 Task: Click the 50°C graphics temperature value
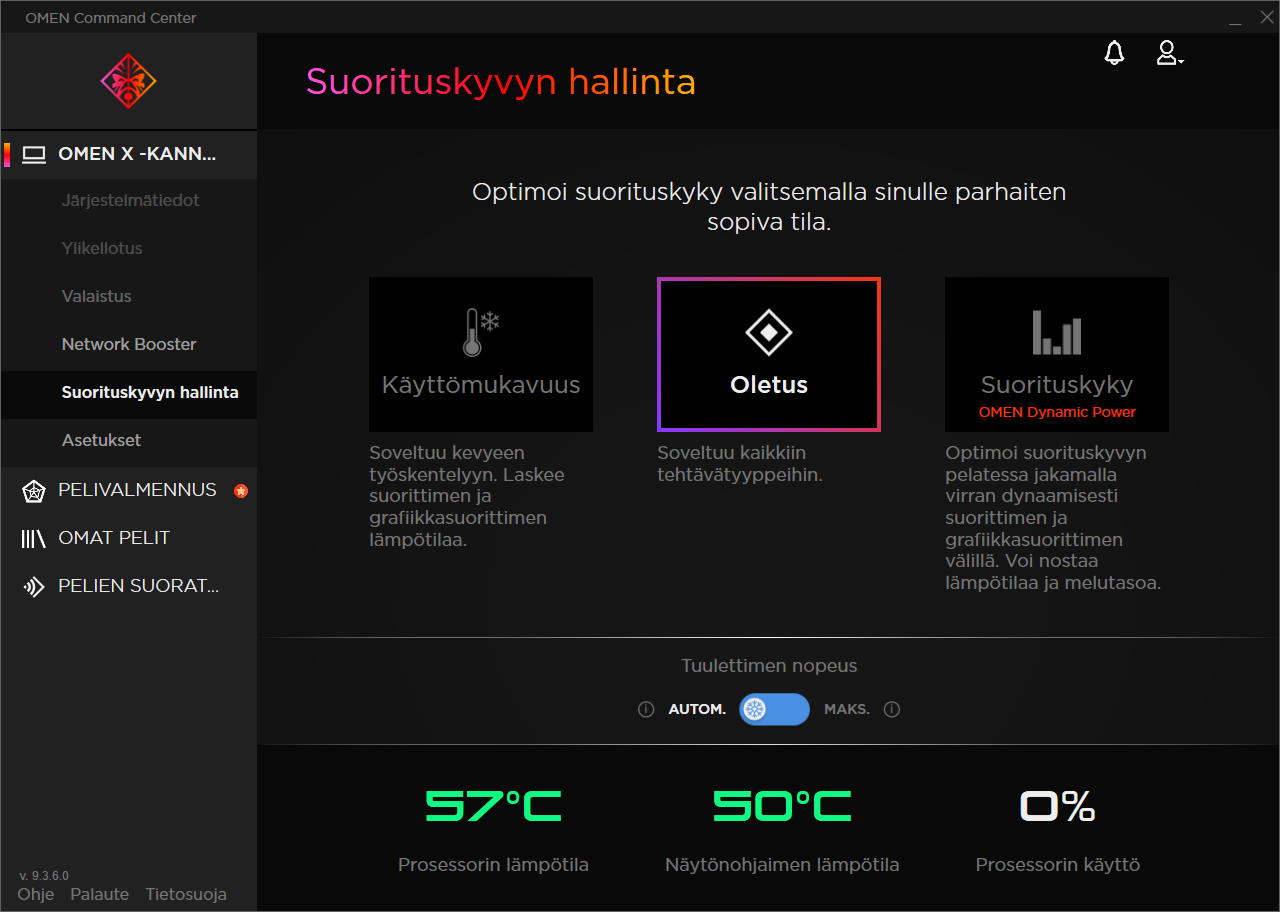coord(782,805)
